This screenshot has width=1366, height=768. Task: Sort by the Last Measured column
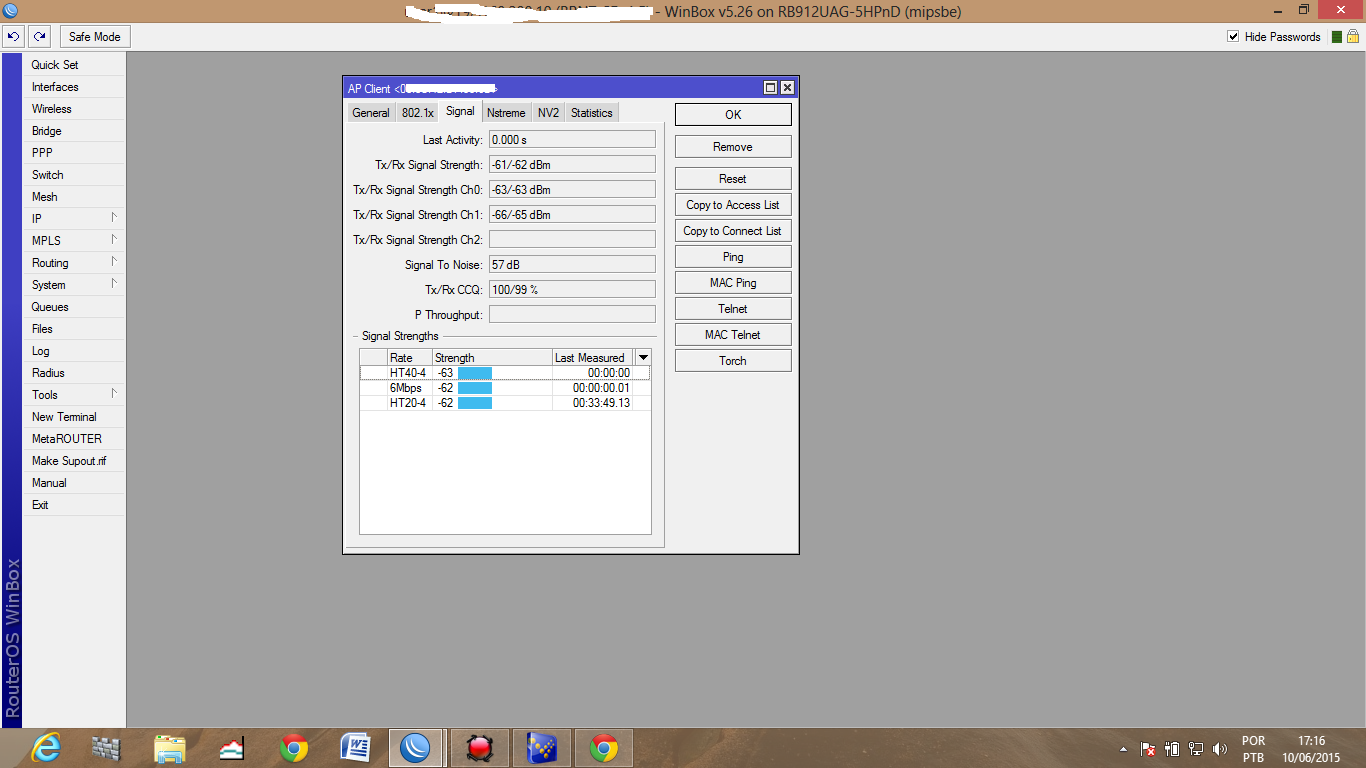tap(594, 357)
